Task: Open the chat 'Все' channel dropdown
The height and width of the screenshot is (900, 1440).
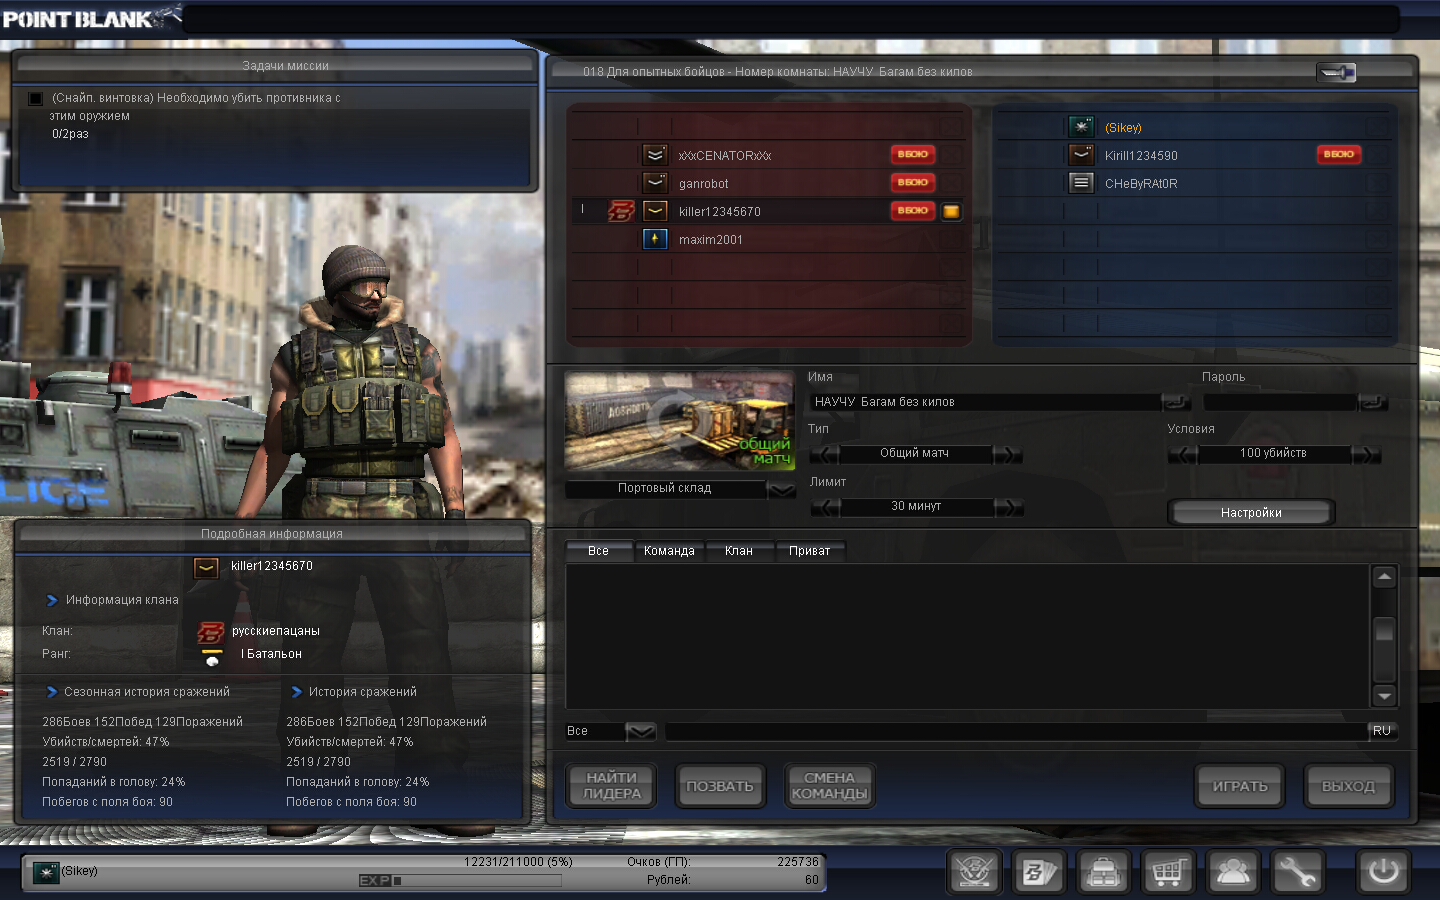Action: tap(641, 732)
